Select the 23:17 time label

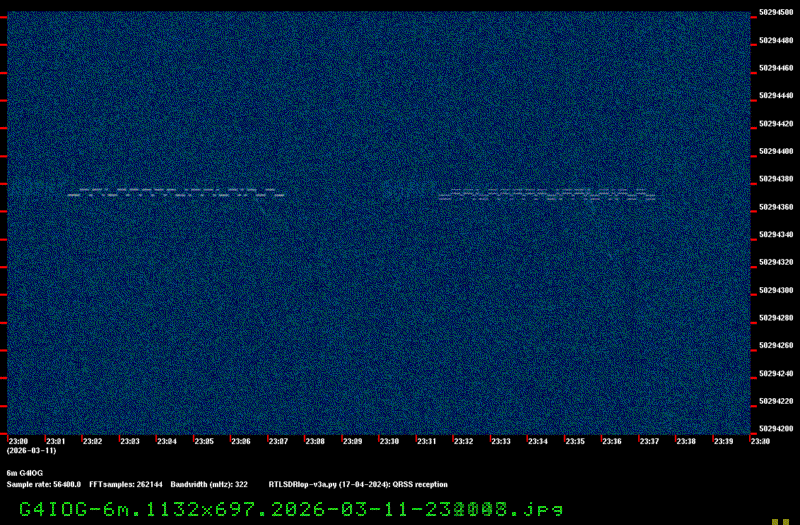point(649,441)
